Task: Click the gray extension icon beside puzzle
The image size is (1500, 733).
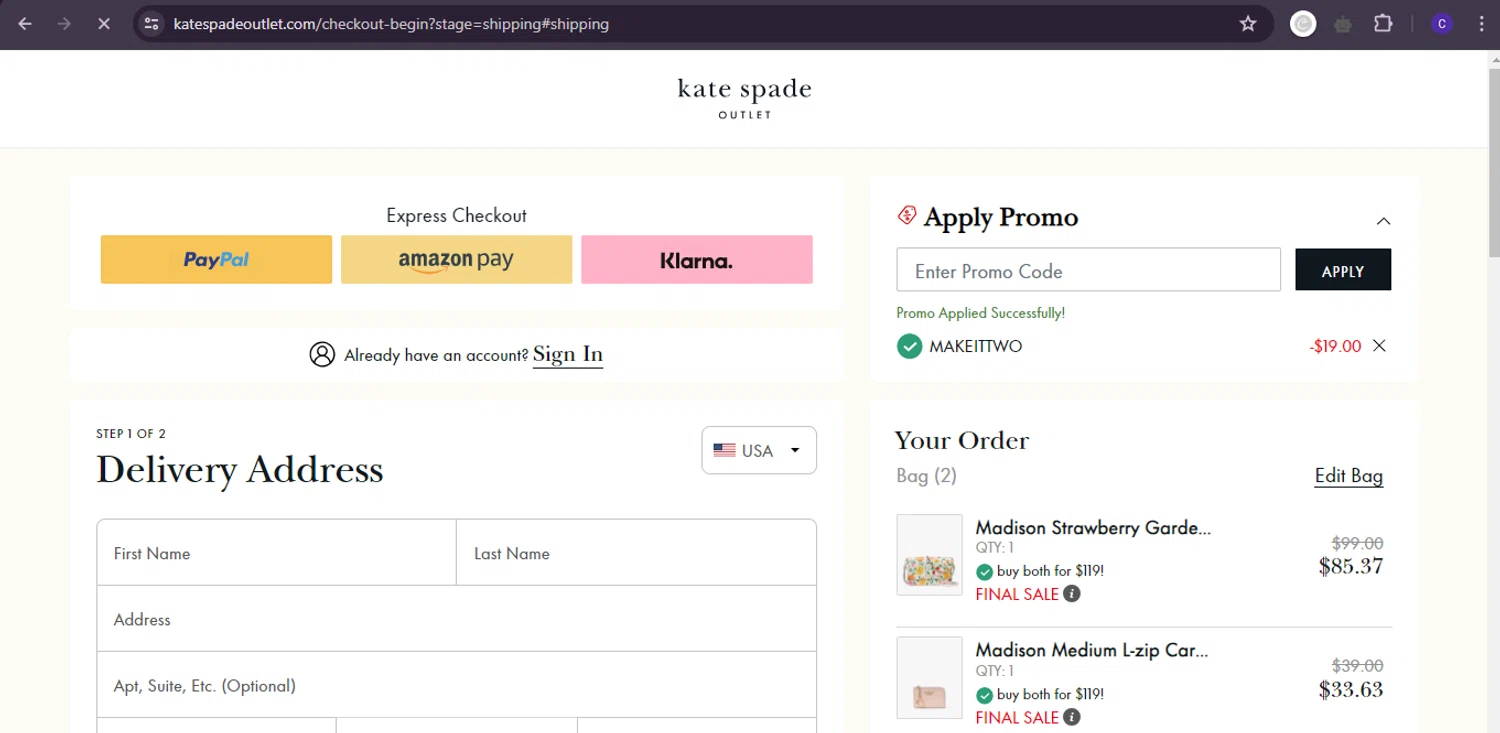Action: 1343,24
